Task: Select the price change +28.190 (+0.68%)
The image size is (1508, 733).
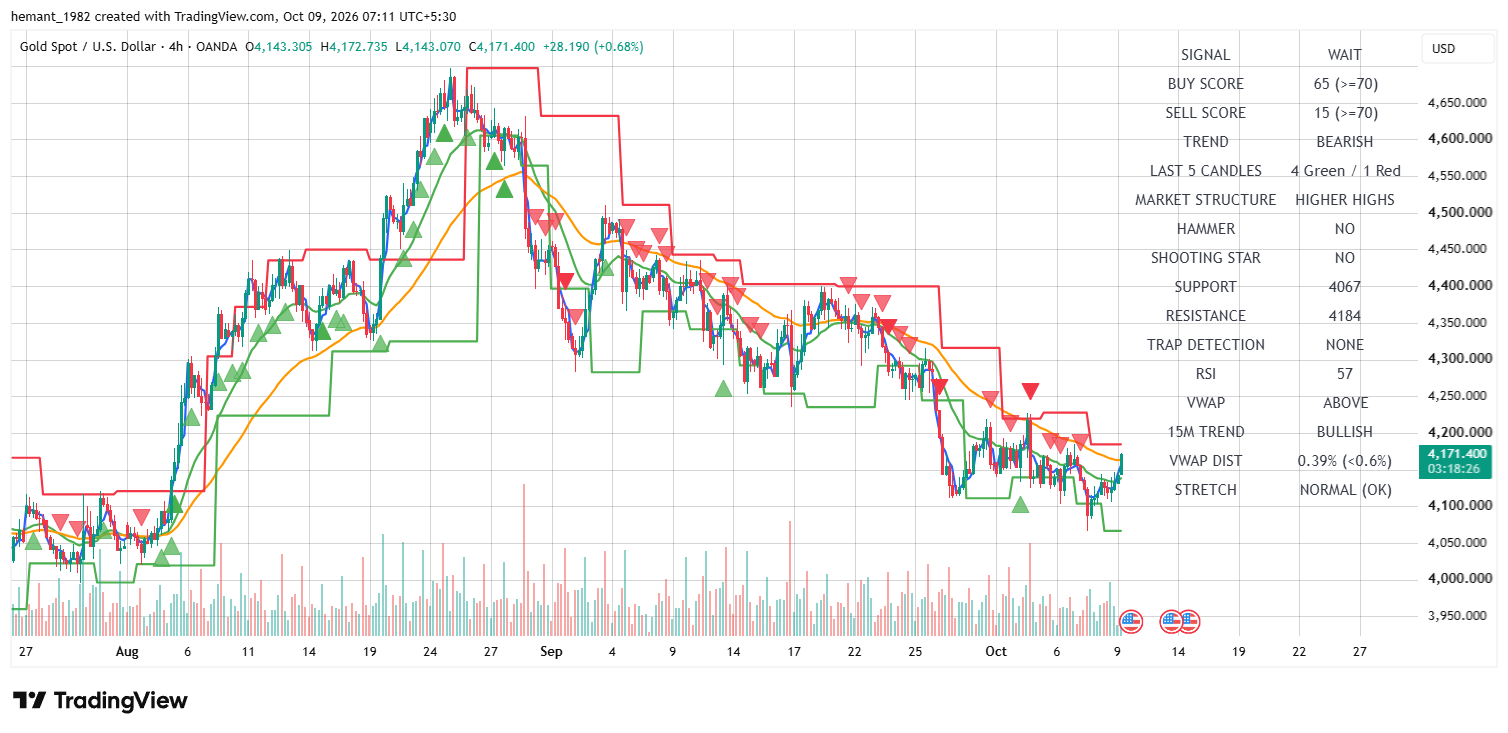Action: 592,47
